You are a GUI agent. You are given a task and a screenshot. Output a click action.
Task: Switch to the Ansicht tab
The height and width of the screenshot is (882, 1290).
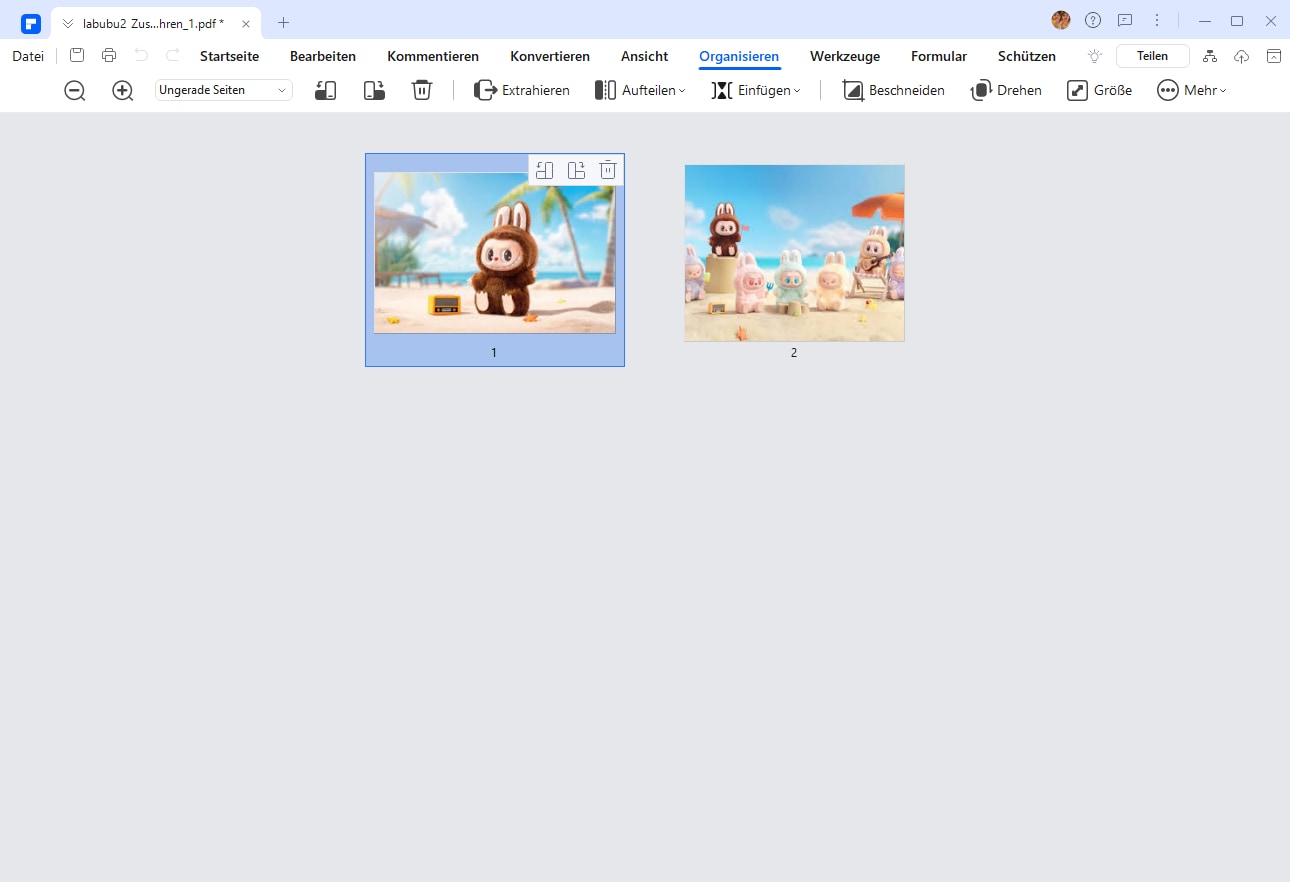pyautogui.click(x=645, y=56)
